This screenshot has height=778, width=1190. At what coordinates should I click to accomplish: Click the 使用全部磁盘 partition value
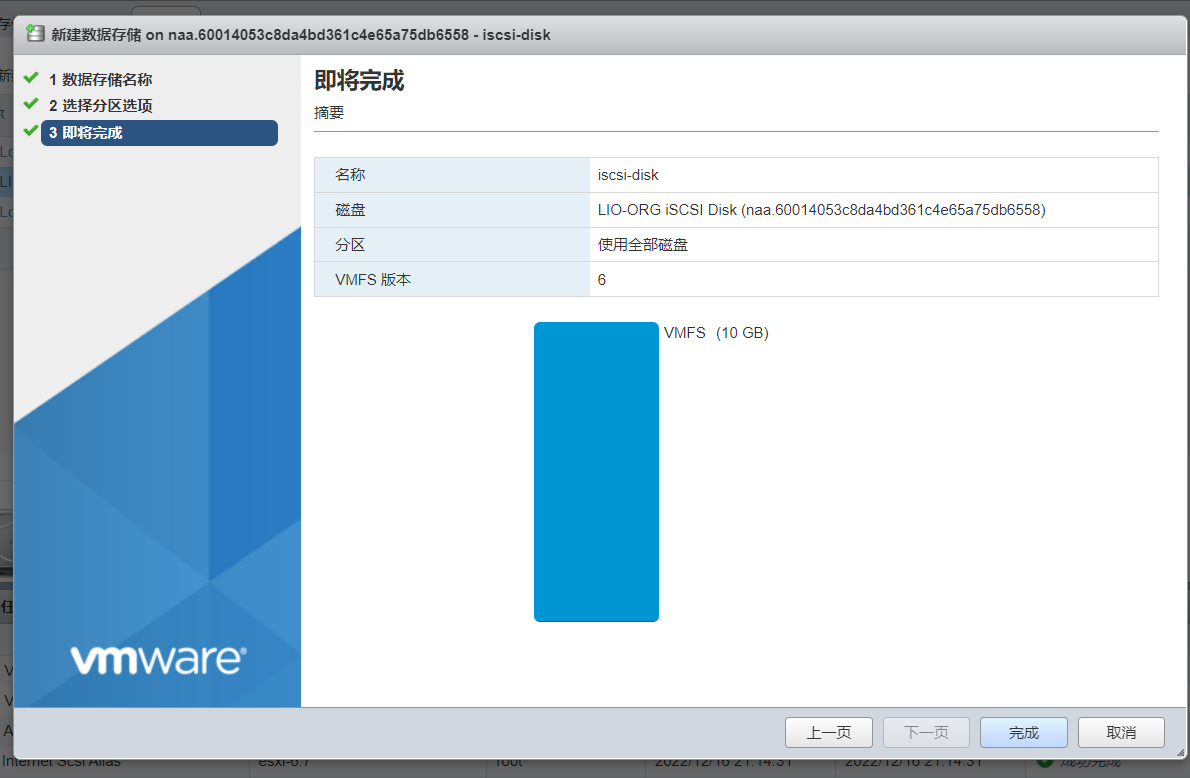coord(642,245)
